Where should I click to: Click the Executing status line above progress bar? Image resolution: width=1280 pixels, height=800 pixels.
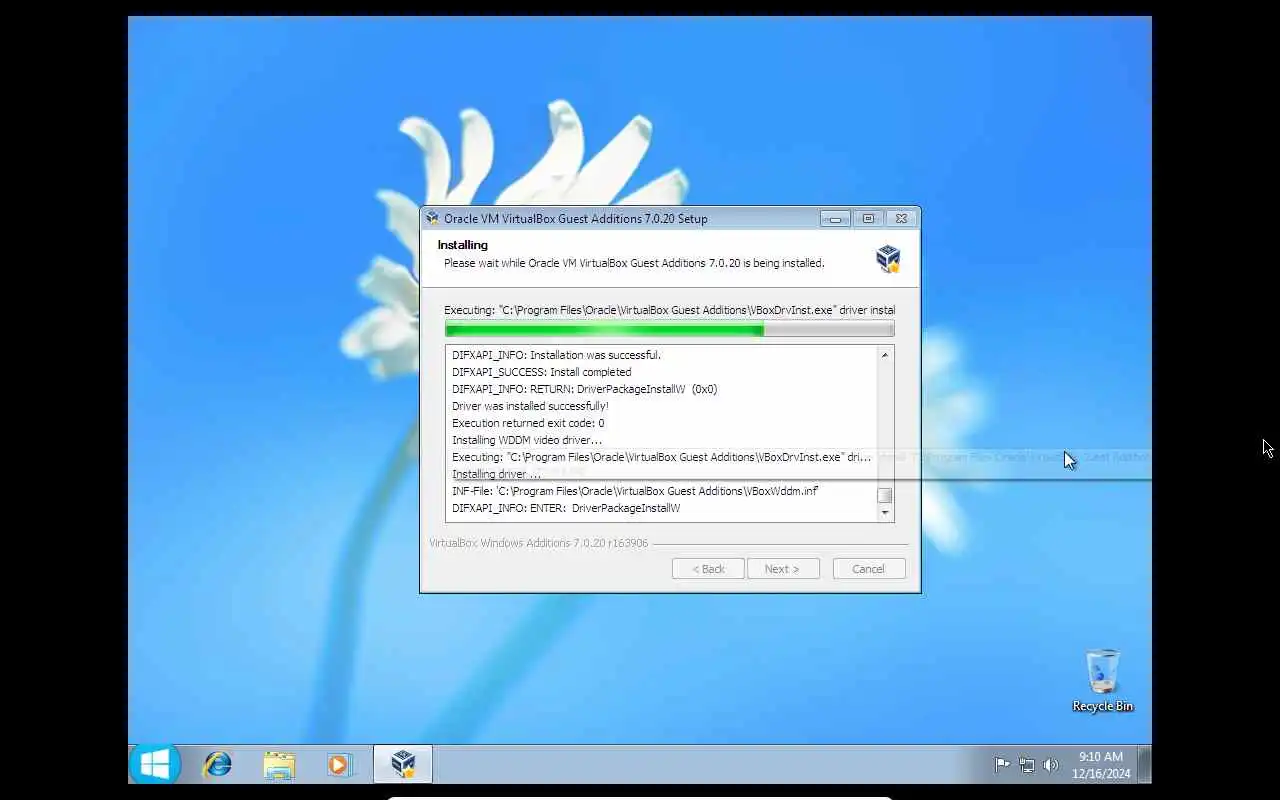670,310
